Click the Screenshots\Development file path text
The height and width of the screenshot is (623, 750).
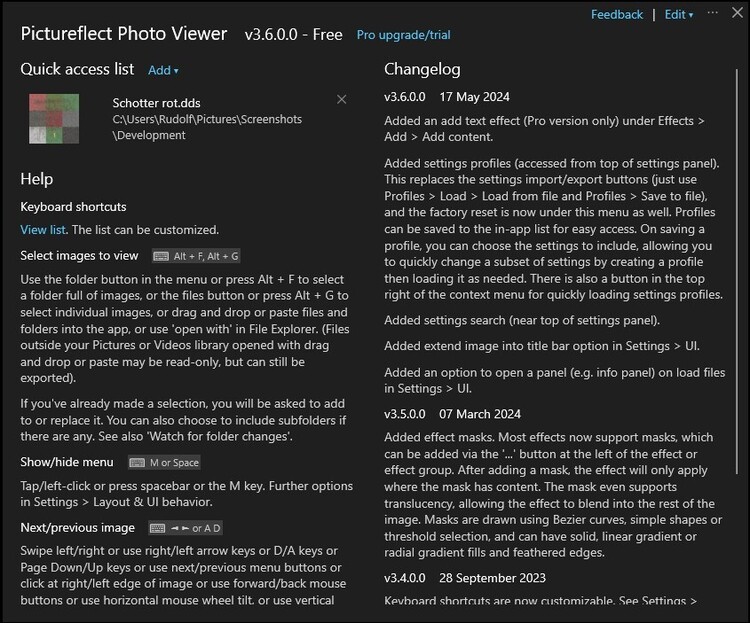point(207,127)
